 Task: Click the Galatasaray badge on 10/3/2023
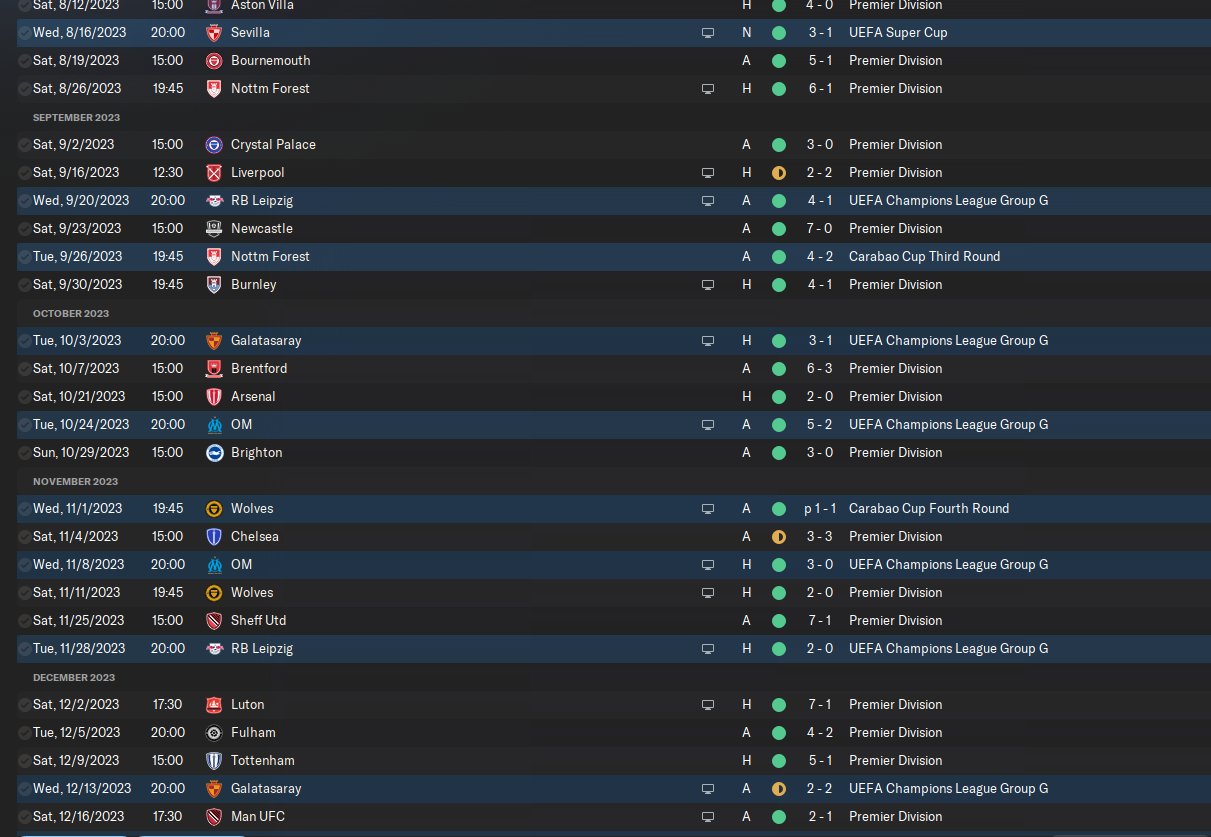coord(213,341)
